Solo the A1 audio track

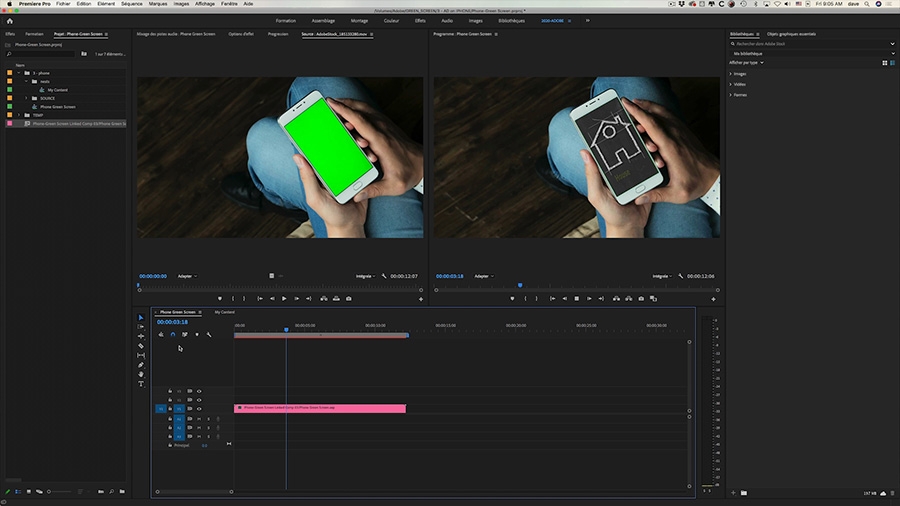pyautogui.click(x=208, y=419)
